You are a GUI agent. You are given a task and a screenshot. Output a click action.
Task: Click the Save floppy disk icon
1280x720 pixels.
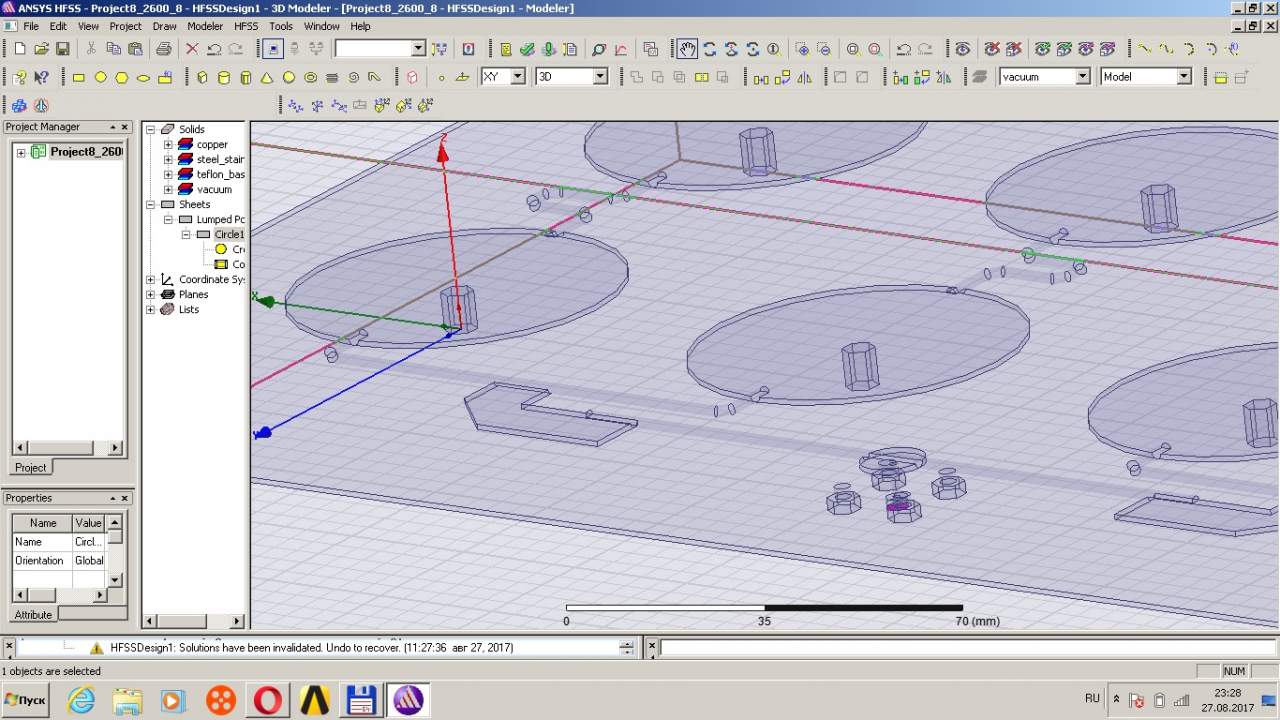62,49
